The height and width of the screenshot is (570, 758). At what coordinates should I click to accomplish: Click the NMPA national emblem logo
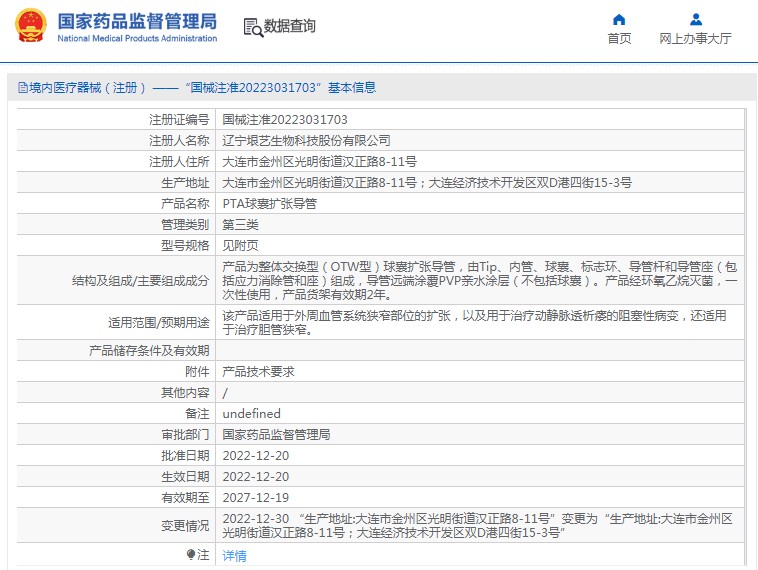point(31,27)
